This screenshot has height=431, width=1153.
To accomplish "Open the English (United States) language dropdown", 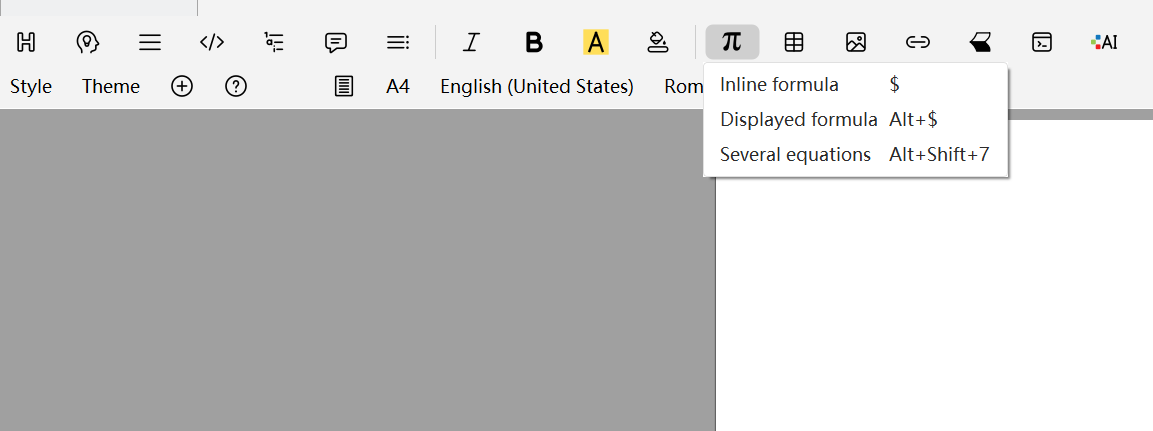I will coord(537,87).
